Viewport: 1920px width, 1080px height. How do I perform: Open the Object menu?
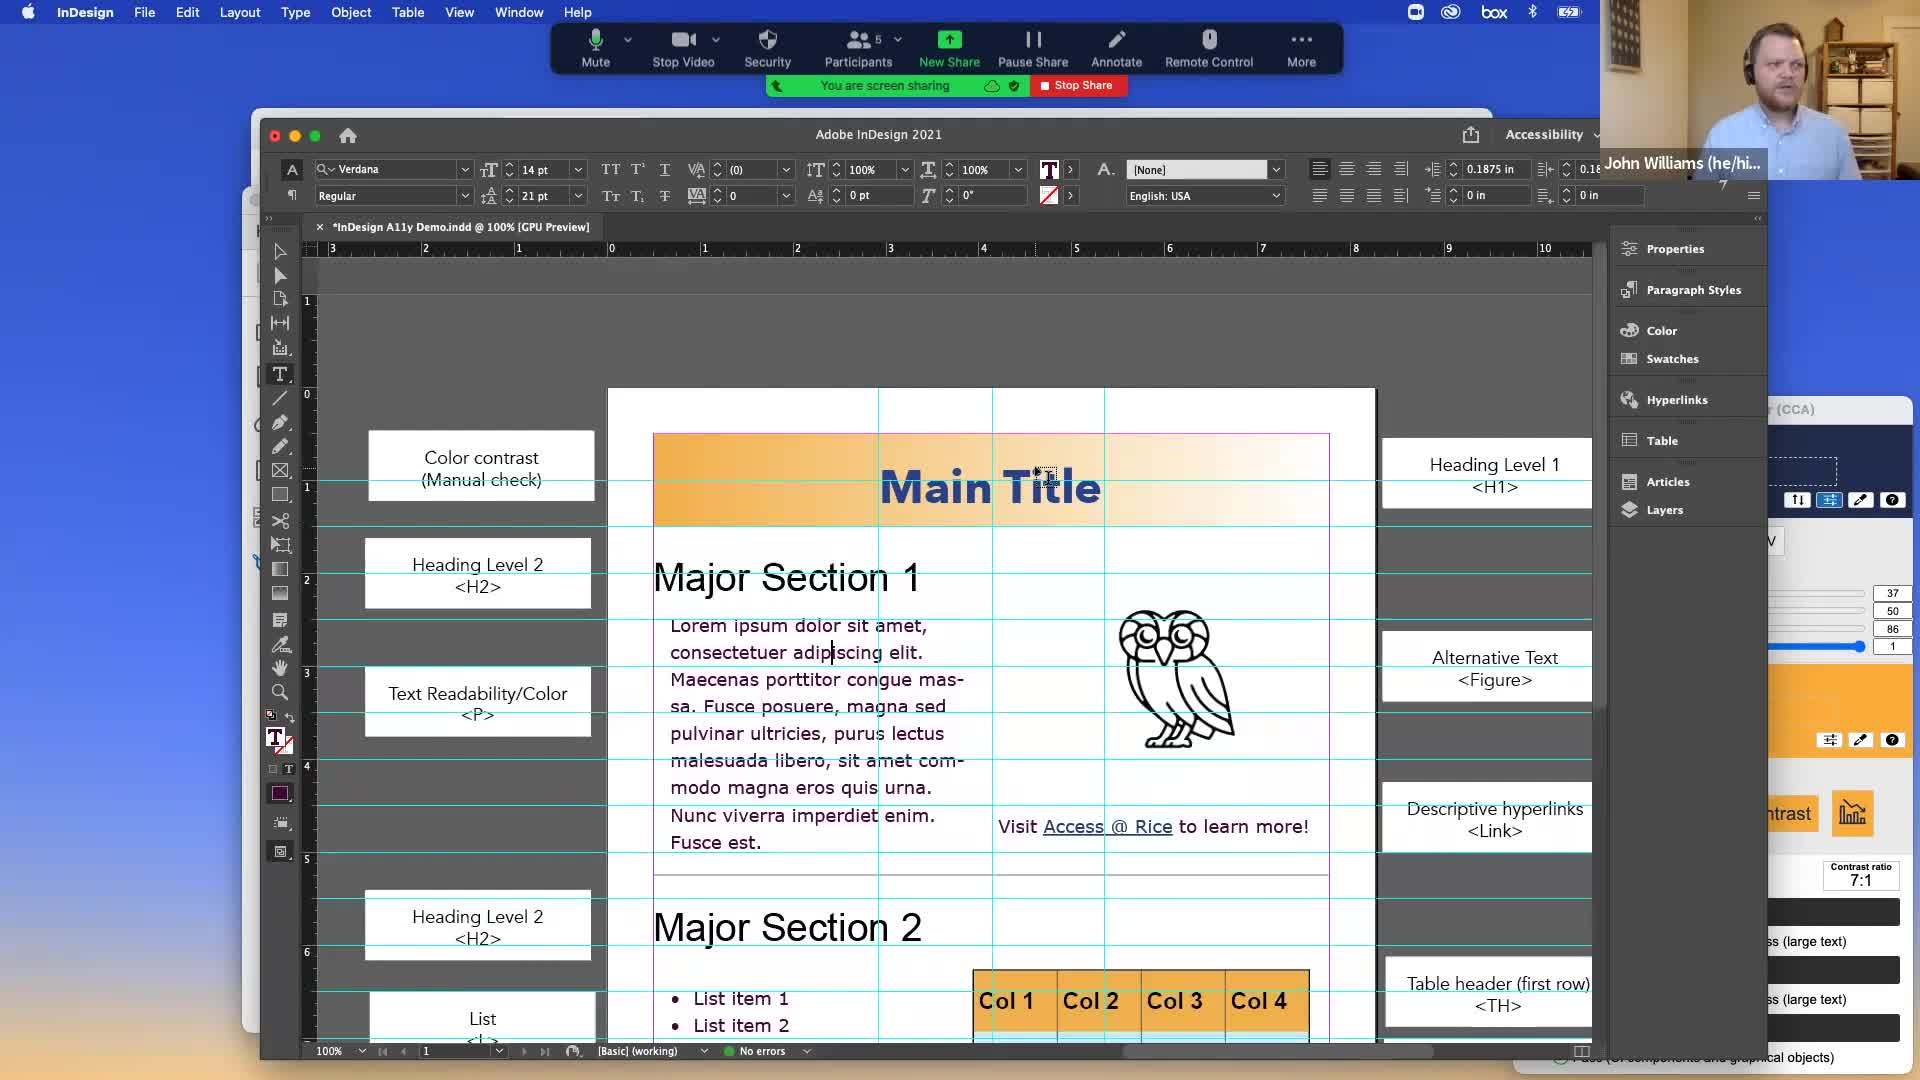tap(351, 12)
